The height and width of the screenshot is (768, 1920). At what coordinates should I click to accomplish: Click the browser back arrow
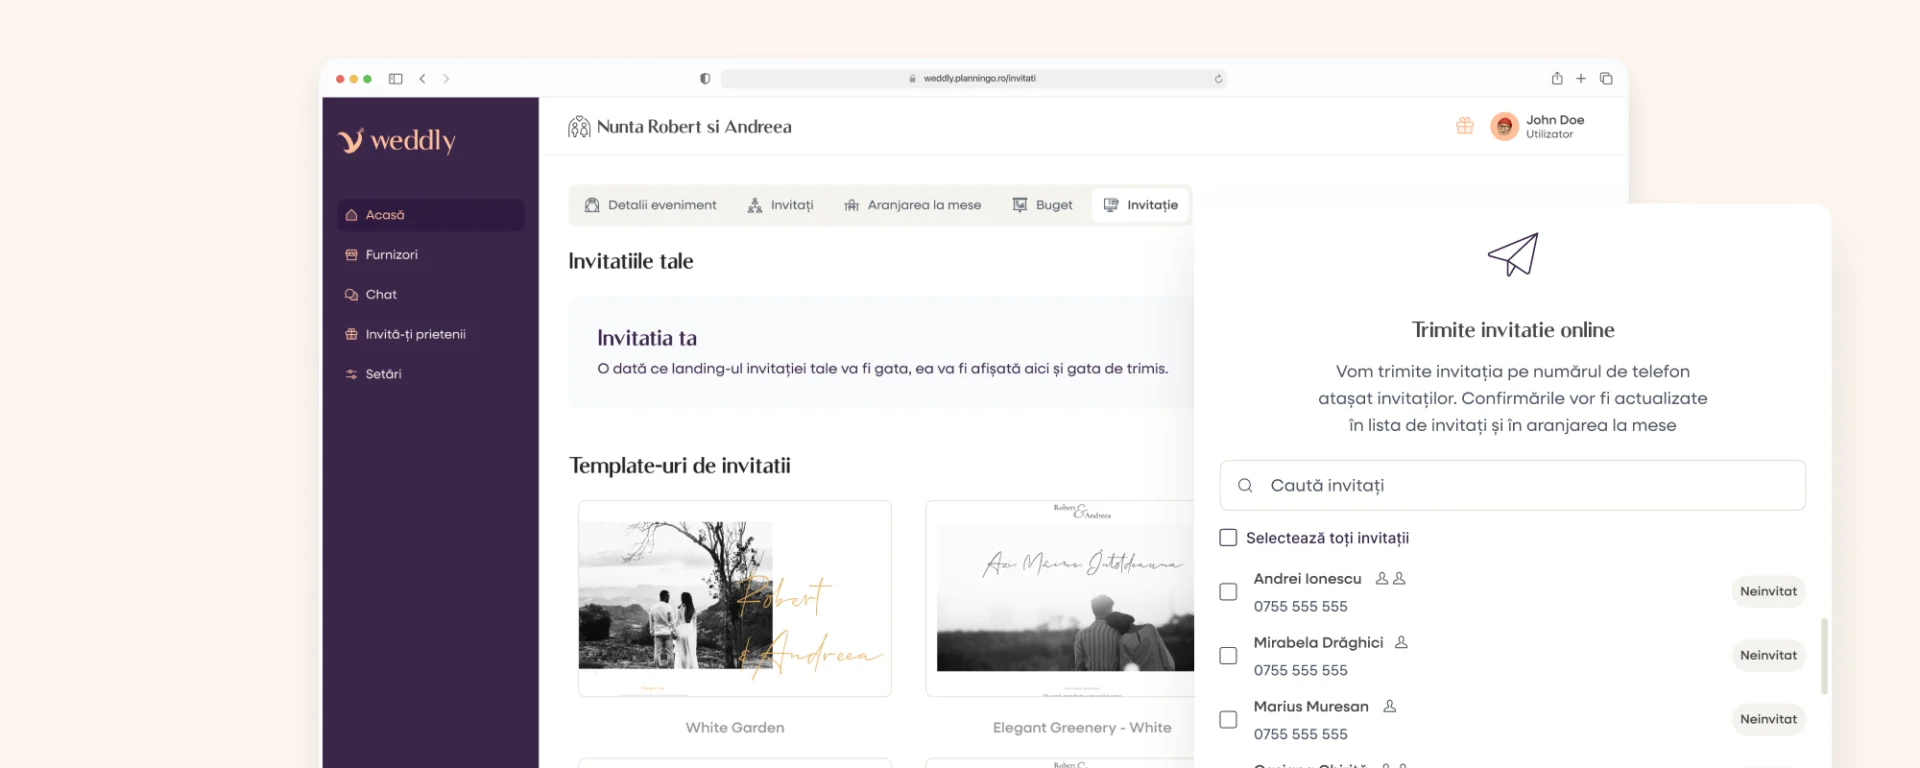point(423,79)
